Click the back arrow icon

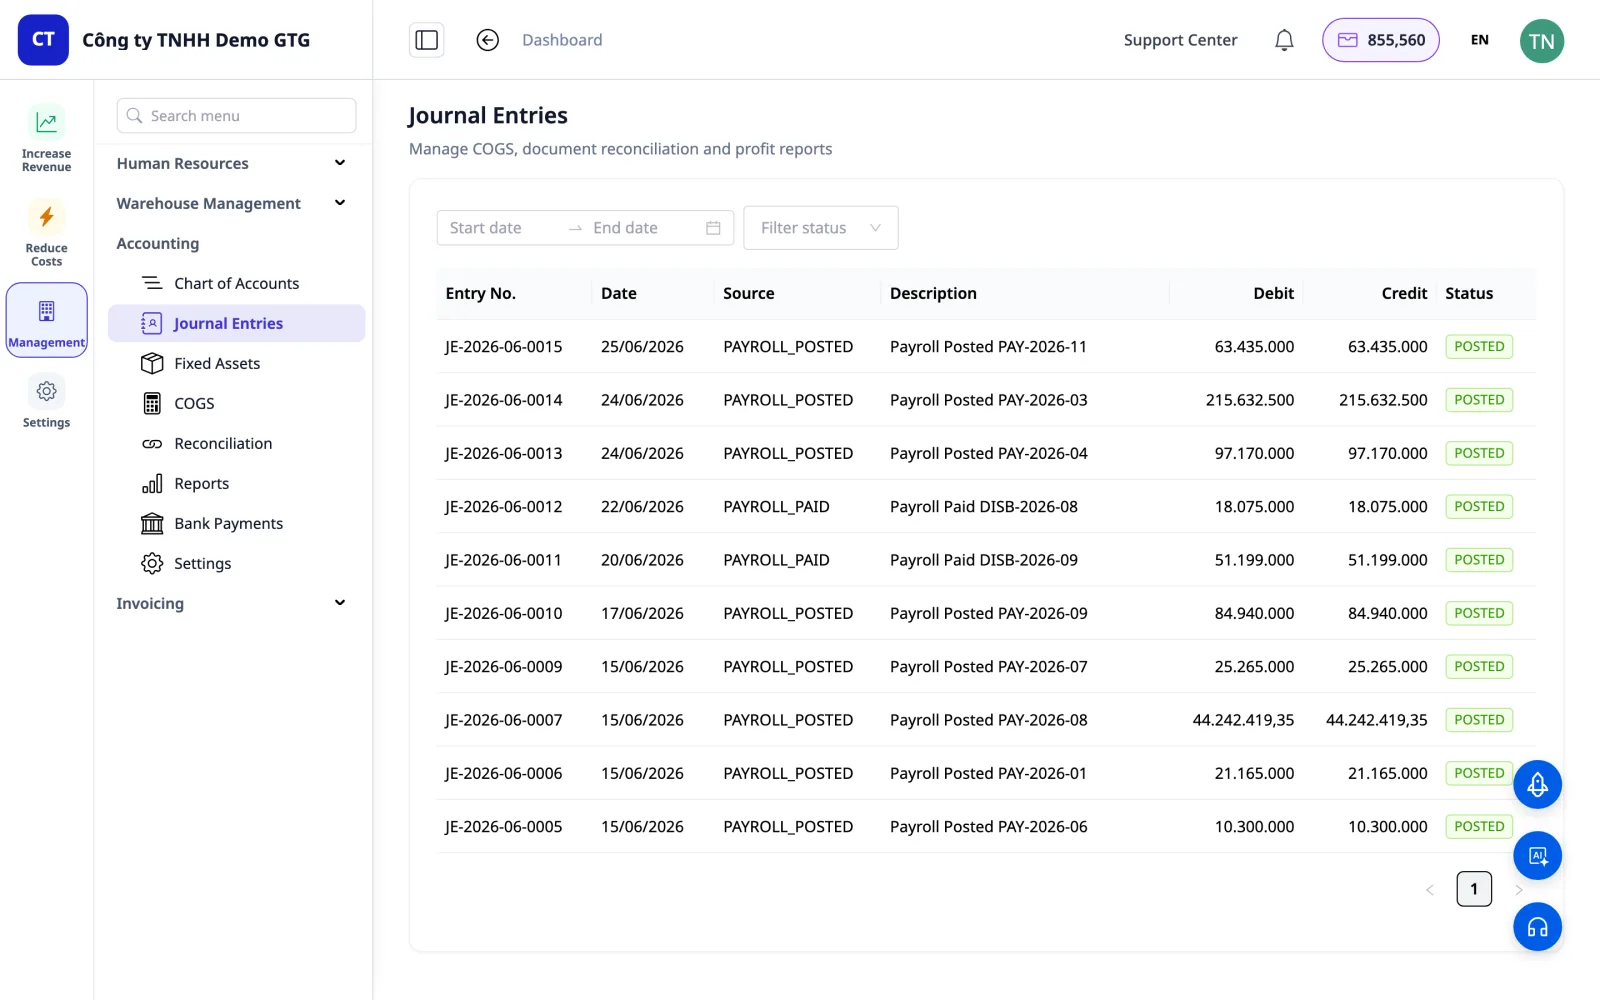tap(487, 40)
